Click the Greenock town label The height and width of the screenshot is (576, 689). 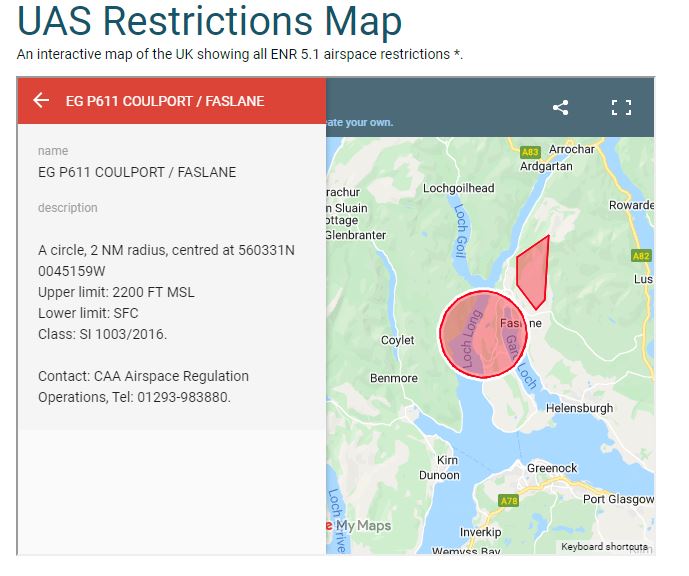pyautogui.click(x=552, y=467)
